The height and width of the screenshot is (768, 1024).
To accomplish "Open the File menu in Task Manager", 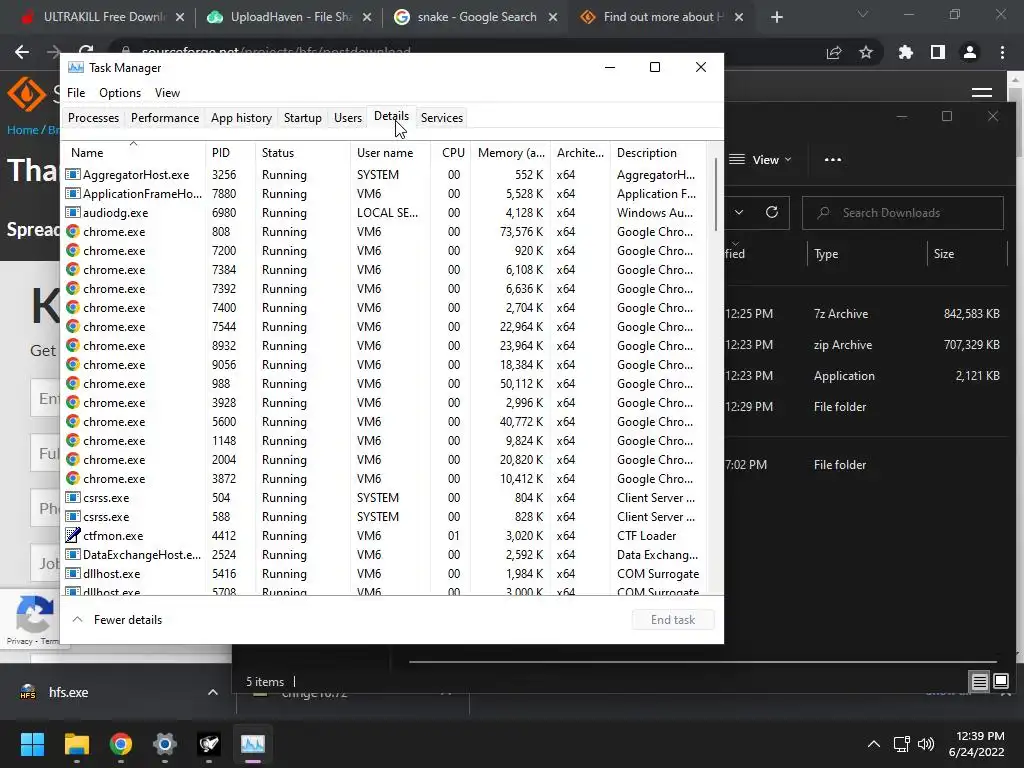I will [x=76, y=93].
